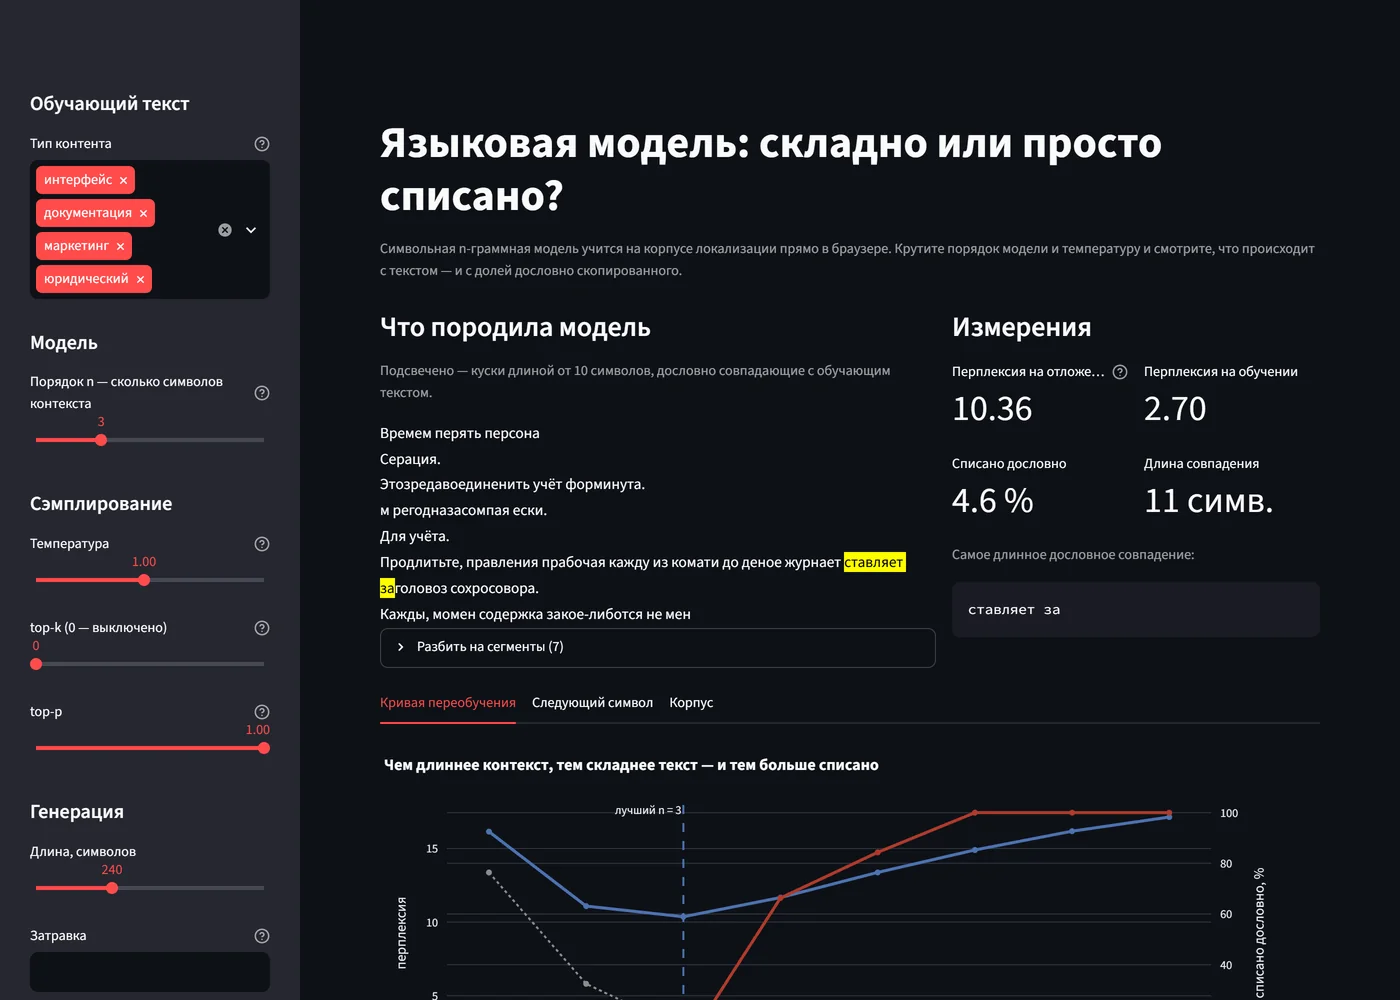Click the Сэмплирование sidebar heading

pos(101,504)
